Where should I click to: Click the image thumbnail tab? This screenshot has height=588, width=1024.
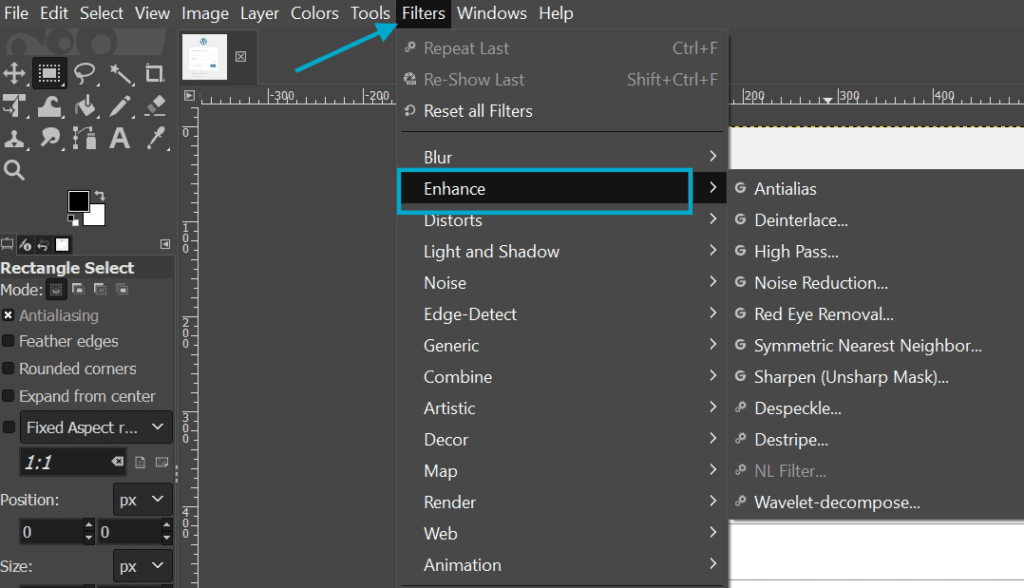pos(204,57)
